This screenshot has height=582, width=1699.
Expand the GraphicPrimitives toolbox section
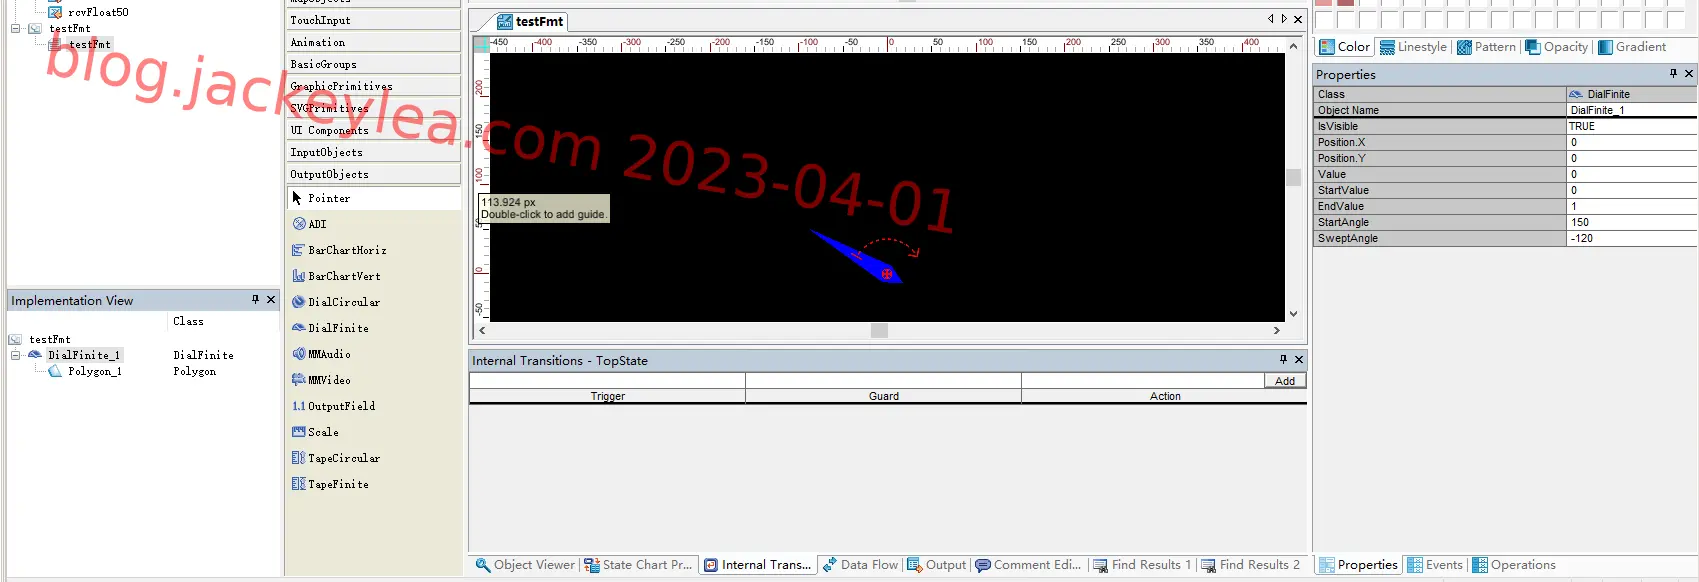coord(374,86)
